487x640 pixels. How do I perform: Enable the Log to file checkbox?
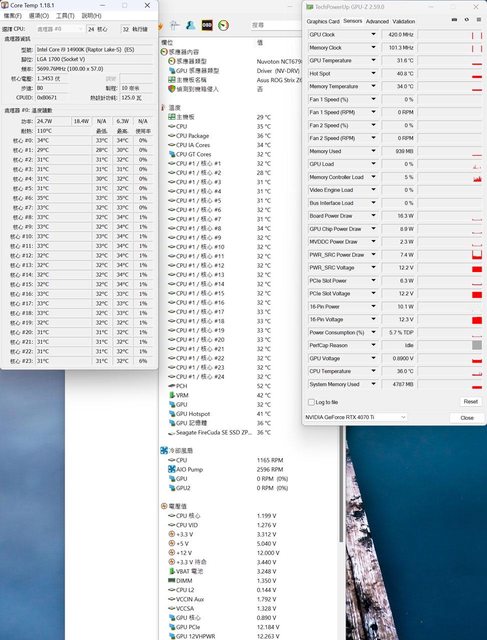coord(311,402)
